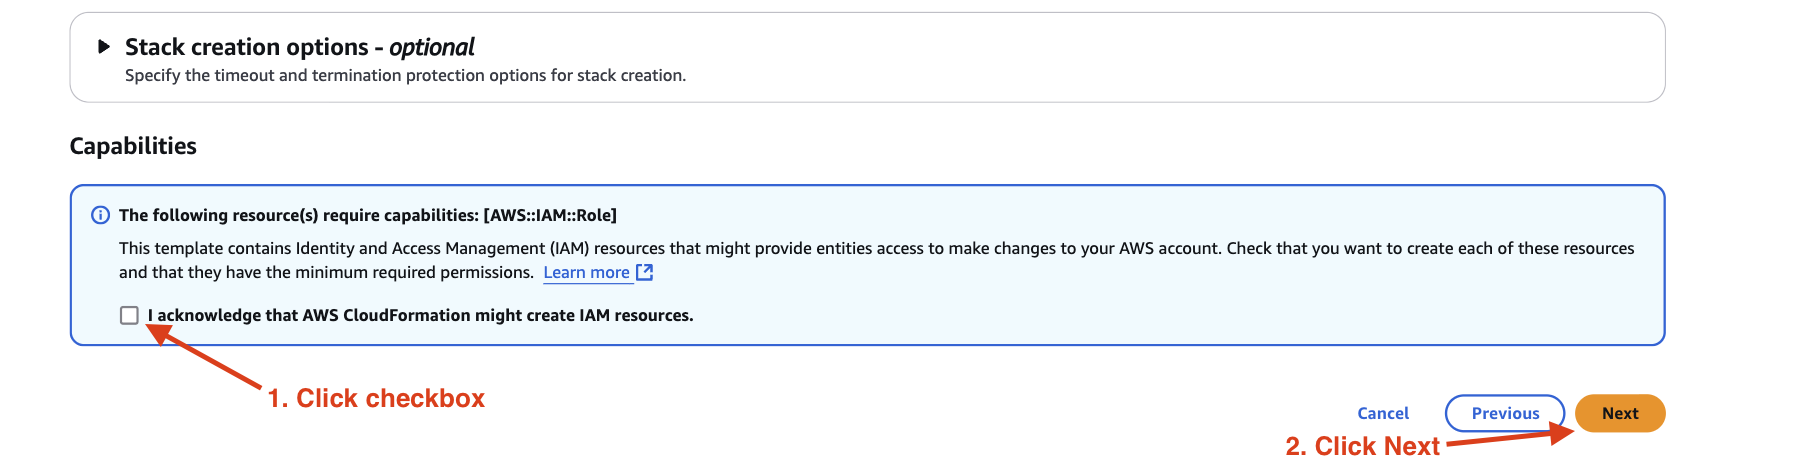Open the Learn more link
1803x465 pixels.
586,273
